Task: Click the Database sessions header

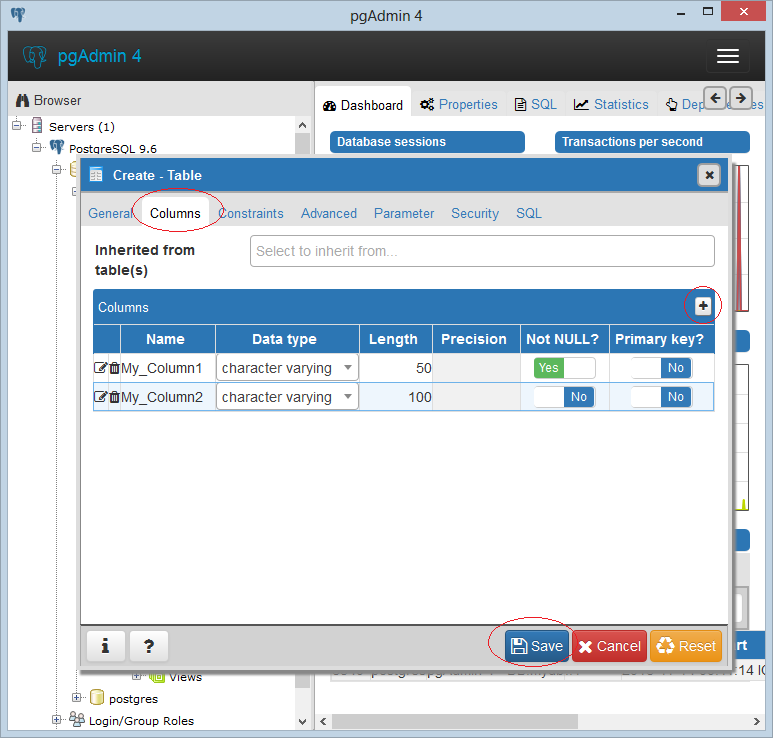Action: 427,142
